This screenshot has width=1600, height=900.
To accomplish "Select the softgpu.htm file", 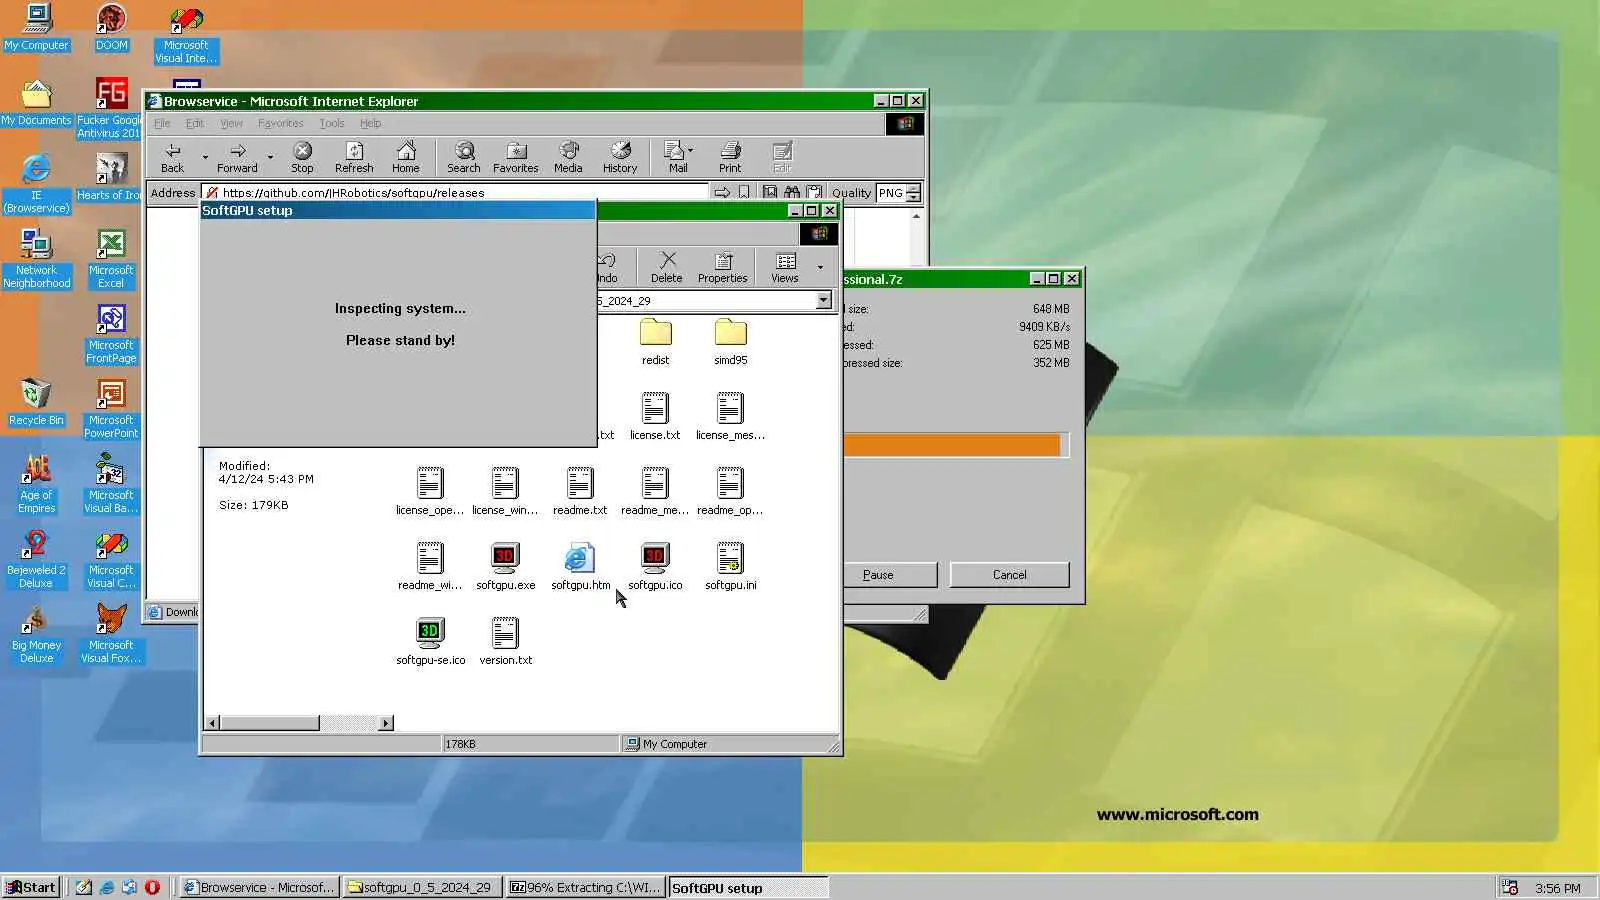I will [x=580, y=566].
